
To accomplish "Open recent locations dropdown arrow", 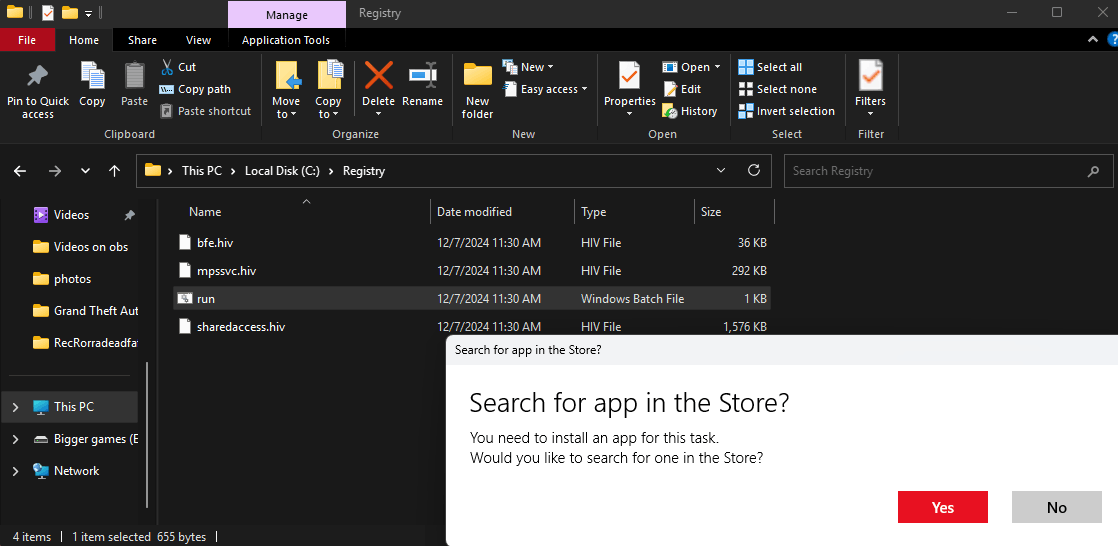I will (86, 171).
